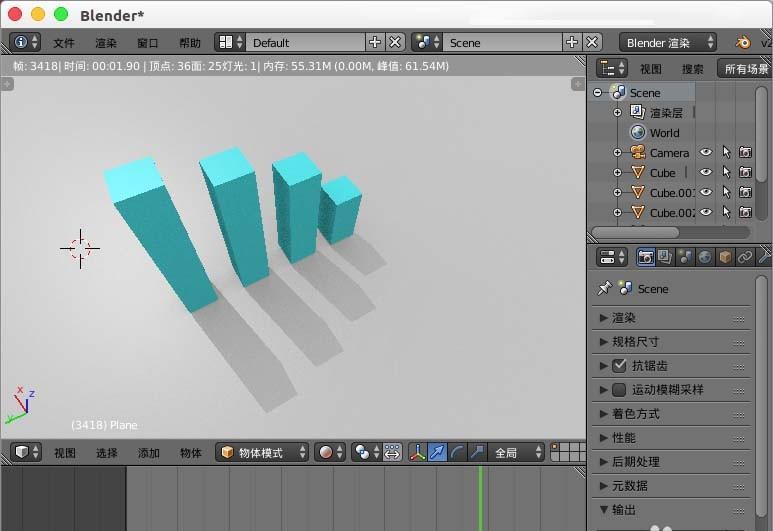Delete the current scene
This screenshot has height=531, width=773.
point(592,42)
